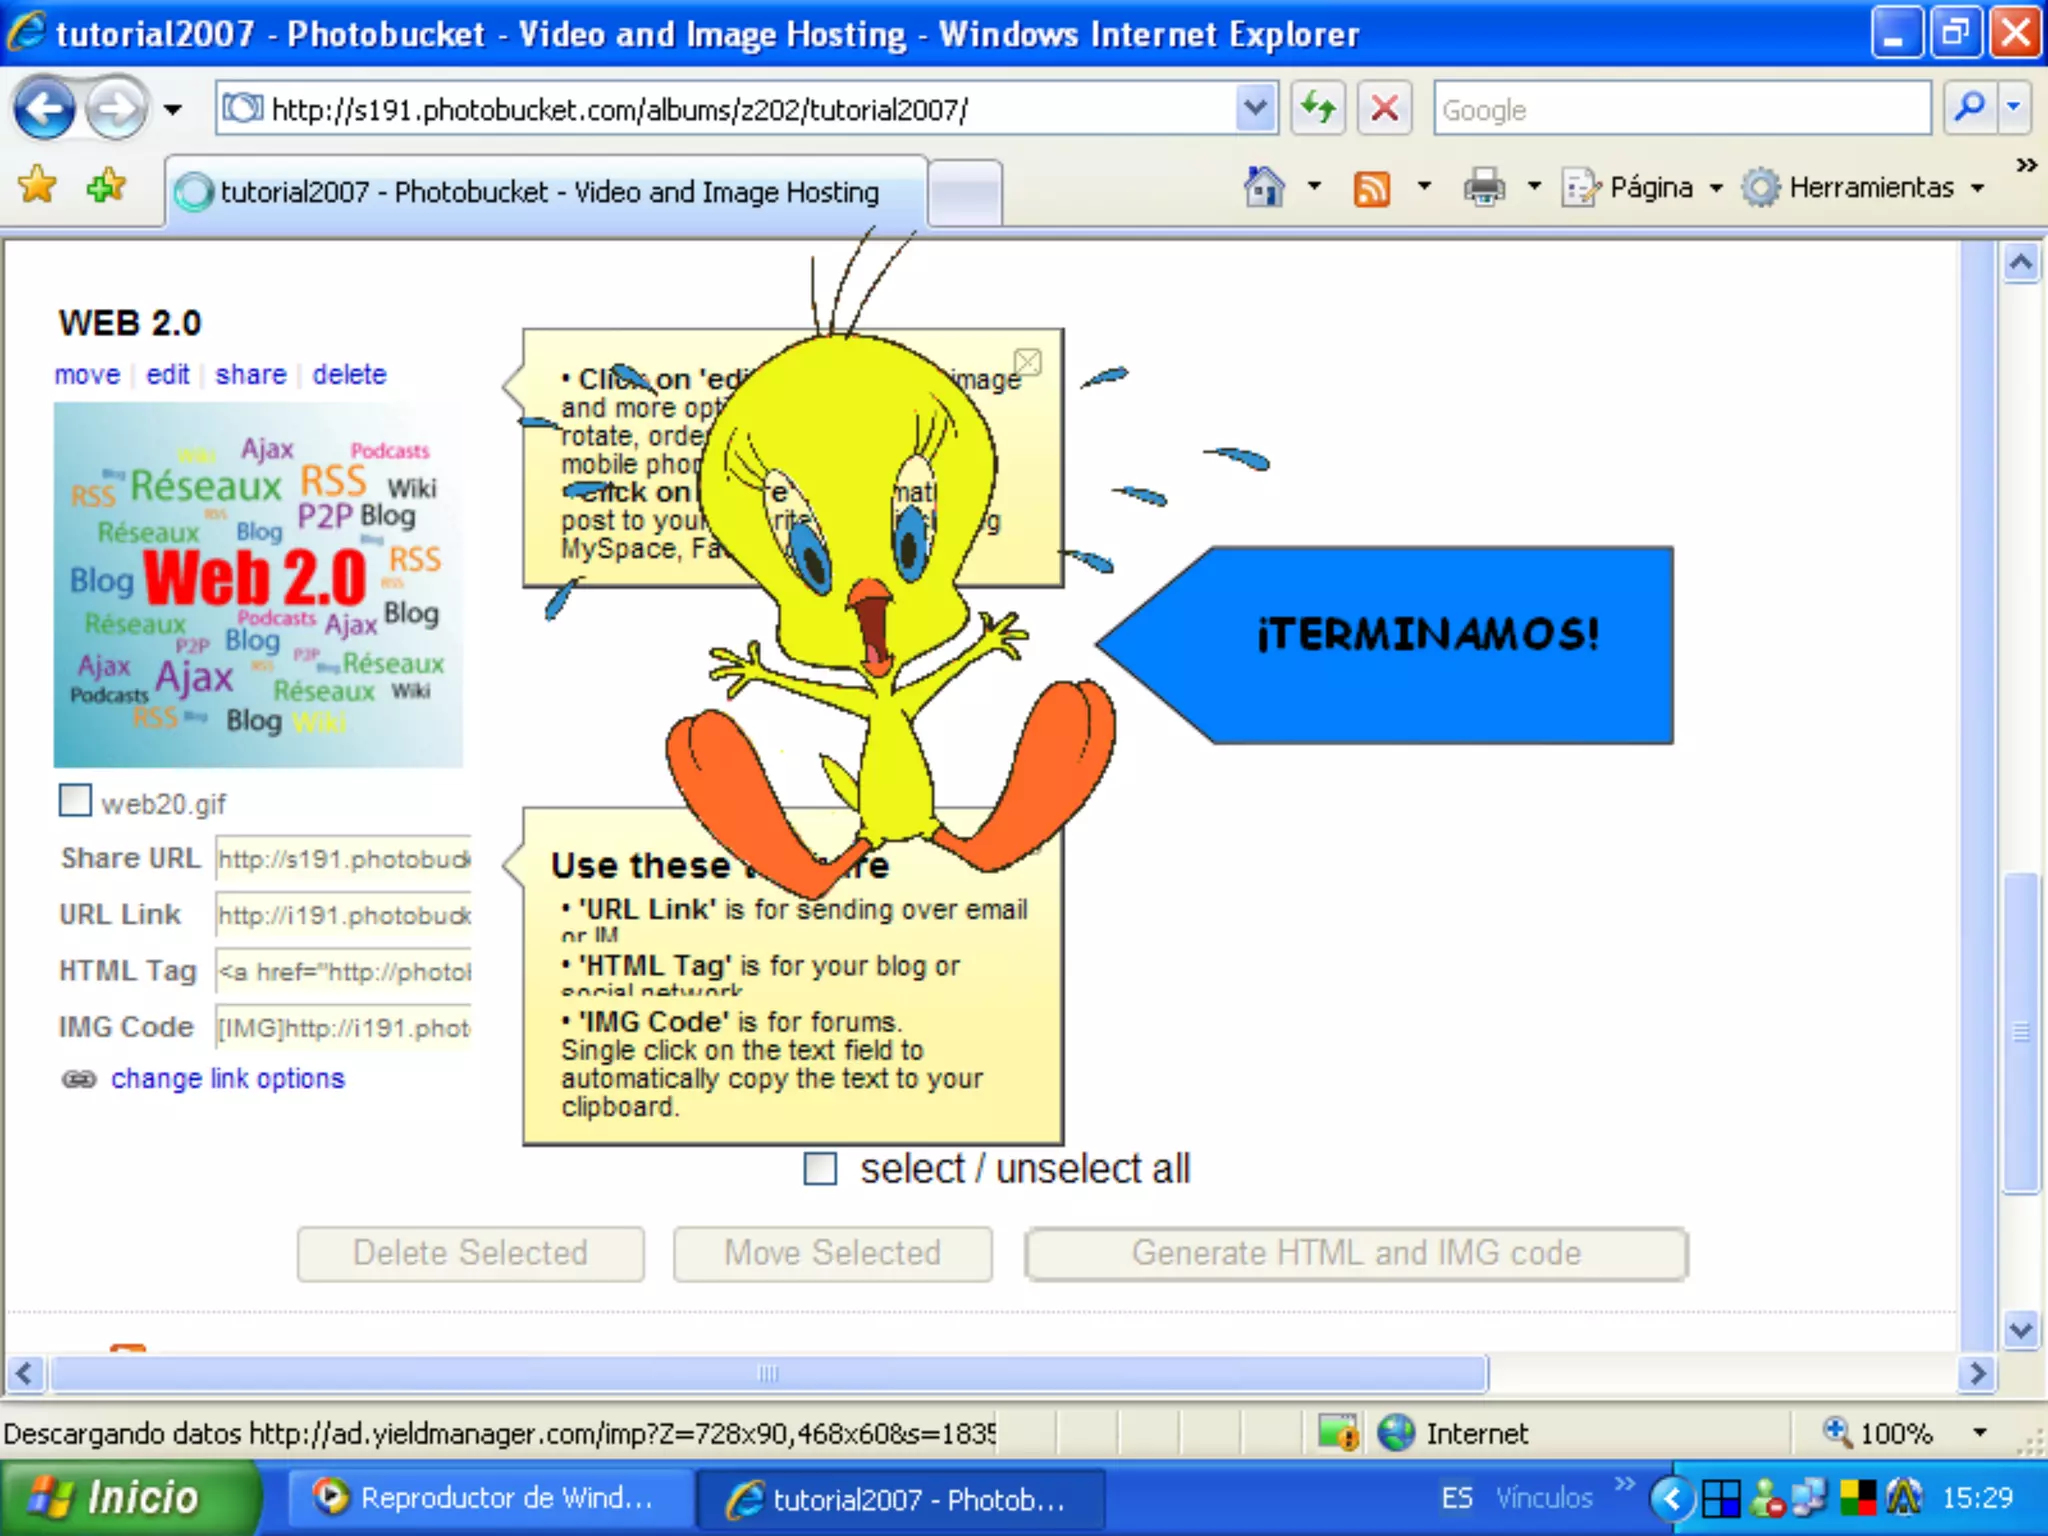Image resolution: width=2048 pixels, height=1536 pixels.
Task: Click the IMG Code text field
Action: [x=343, y=1028]
